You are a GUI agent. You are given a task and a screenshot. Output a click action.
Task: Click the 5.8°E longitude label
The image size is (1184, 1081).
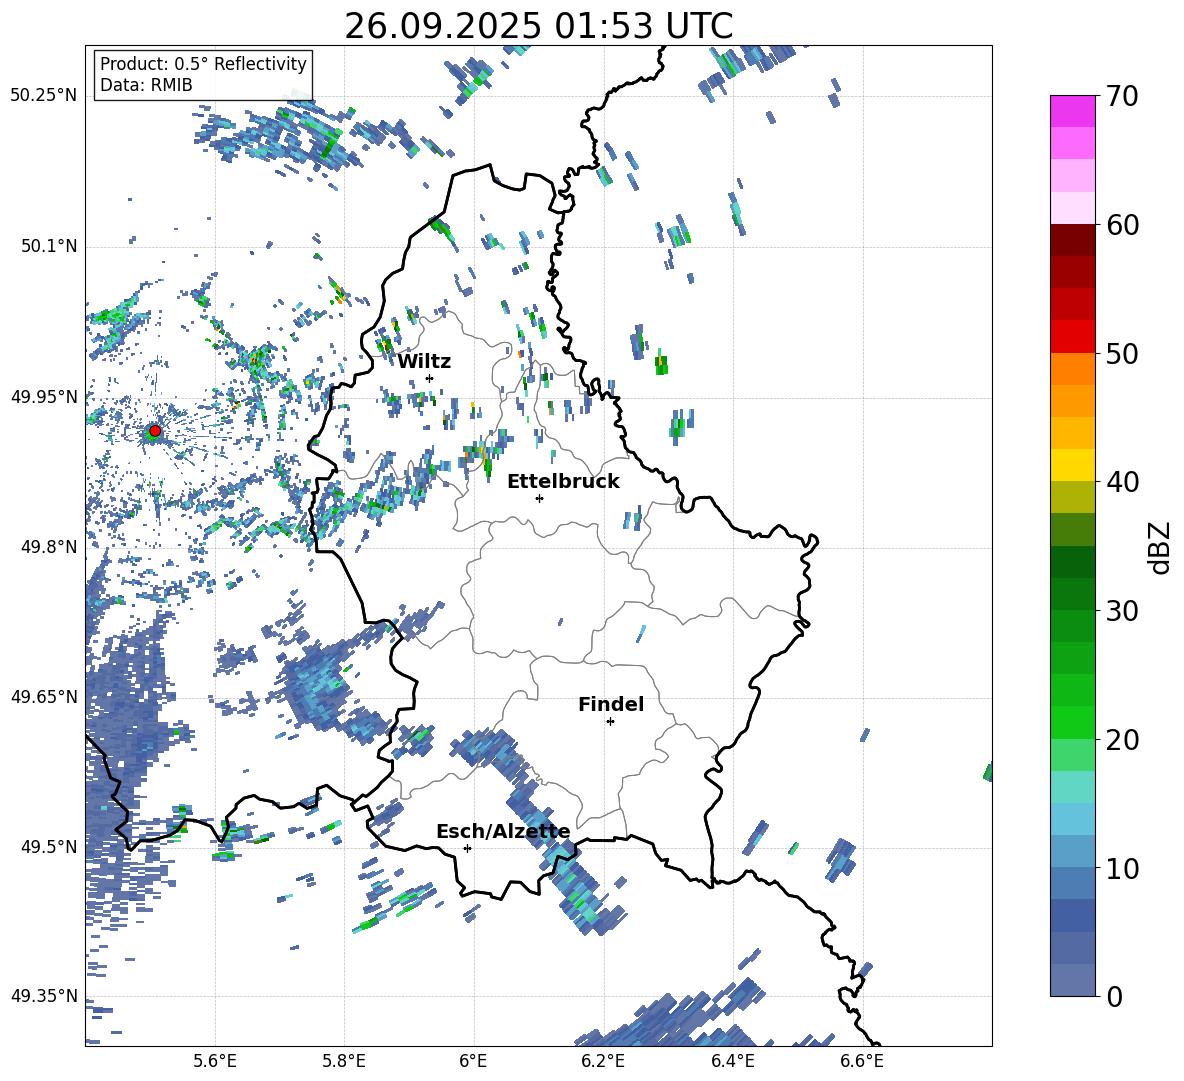pyautogui.click(x=344, y=1062)
